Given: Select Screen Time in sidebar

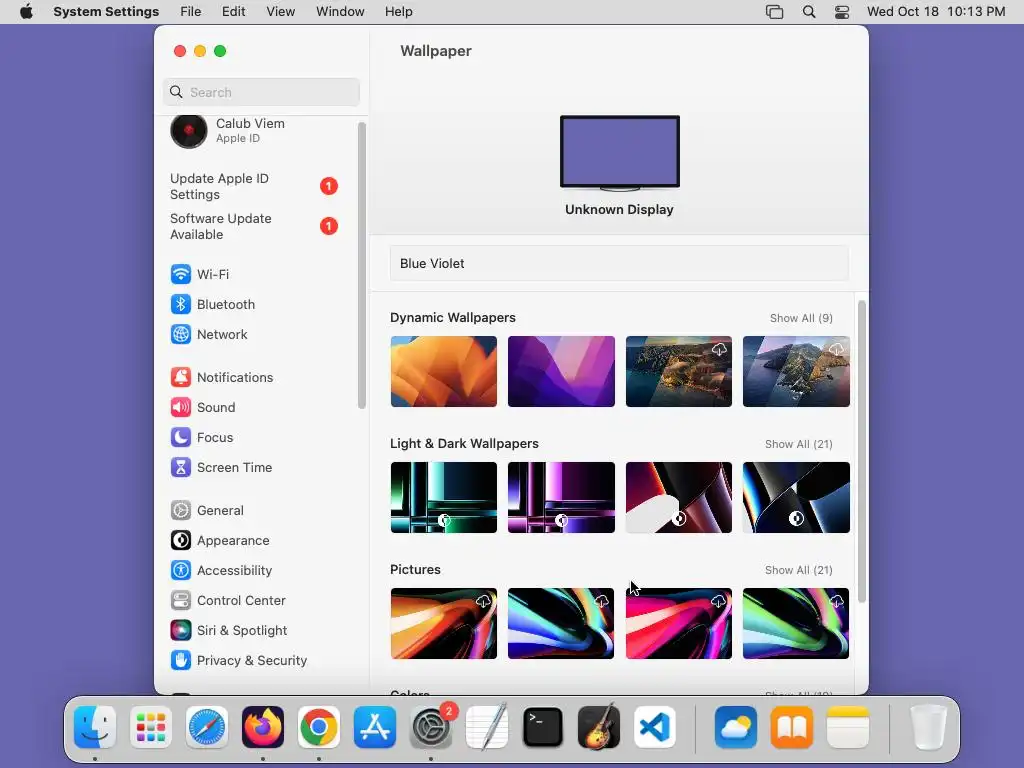Looking at the screenshot, I should [221, 468].
